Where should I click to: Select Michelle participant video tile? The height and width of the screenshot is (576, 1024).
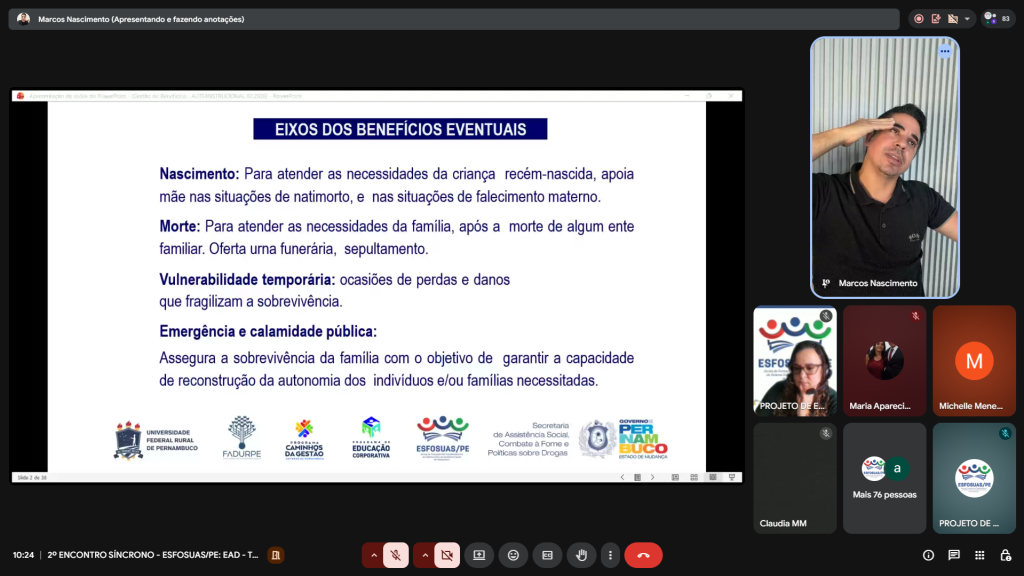974,360
